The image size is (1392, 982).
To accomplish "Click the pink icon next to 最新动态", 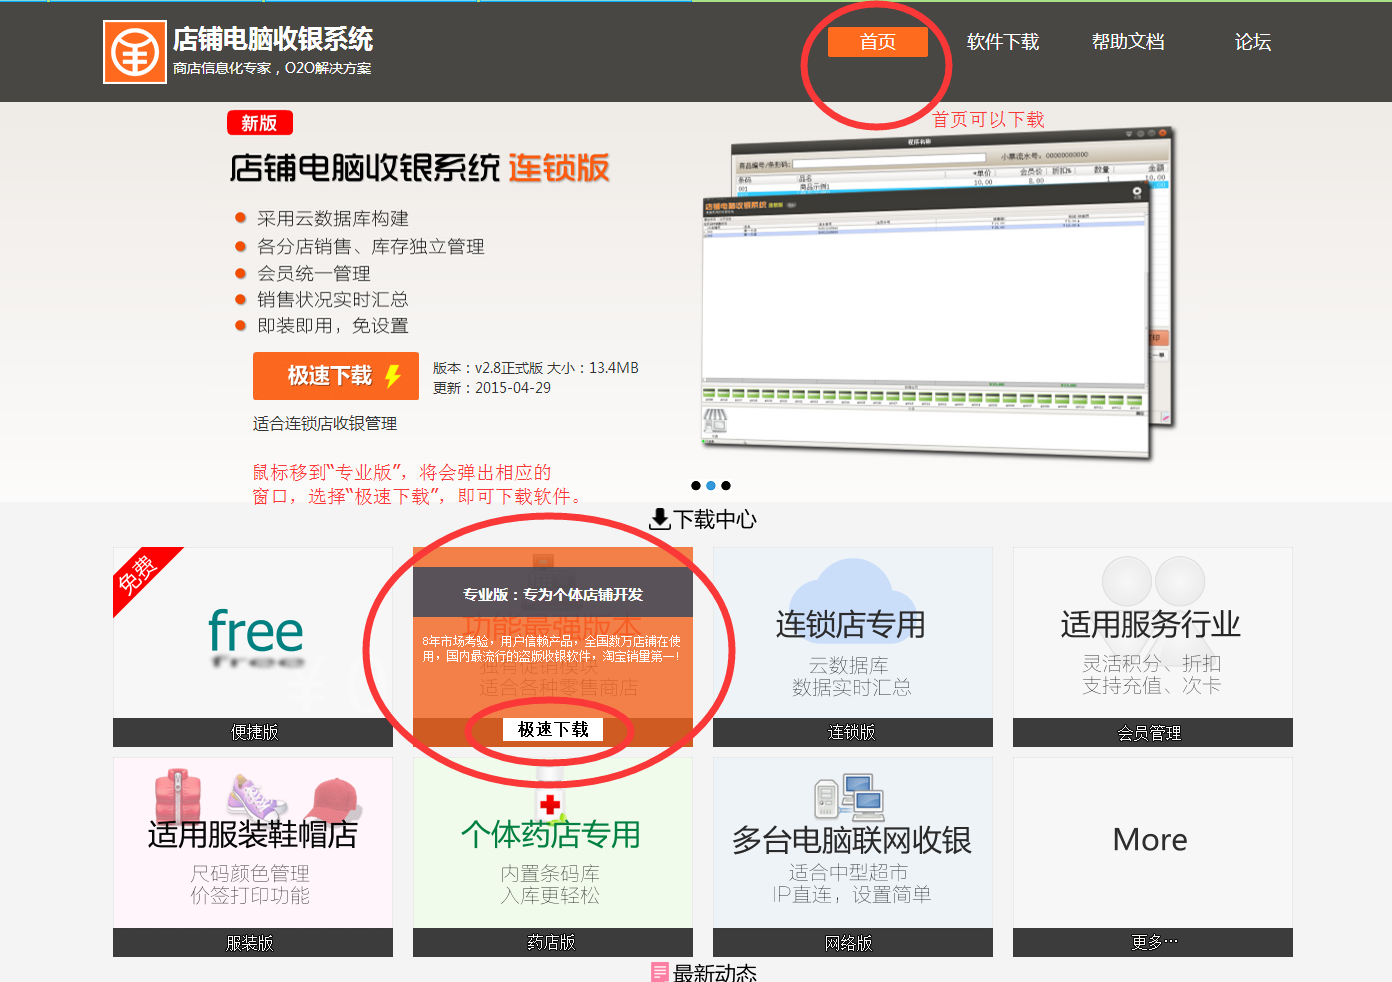I will [660, 970].
